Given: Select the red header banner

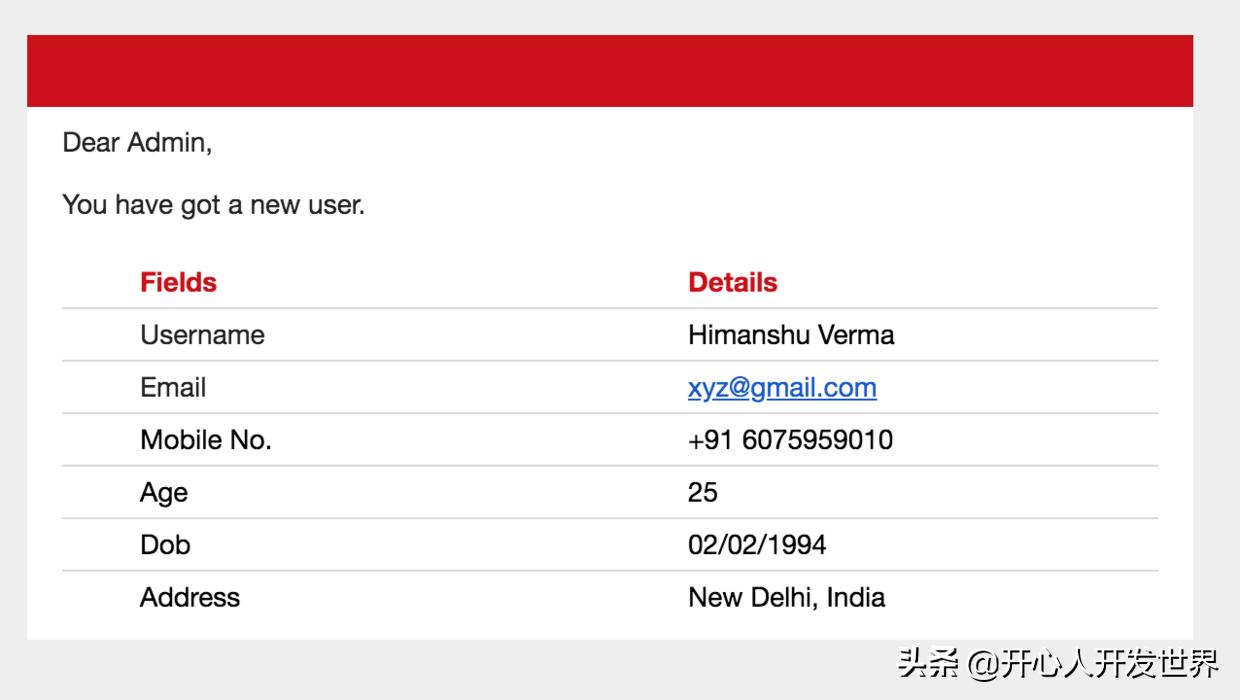Looking at the screenshot, I should (x=610, y=70).
